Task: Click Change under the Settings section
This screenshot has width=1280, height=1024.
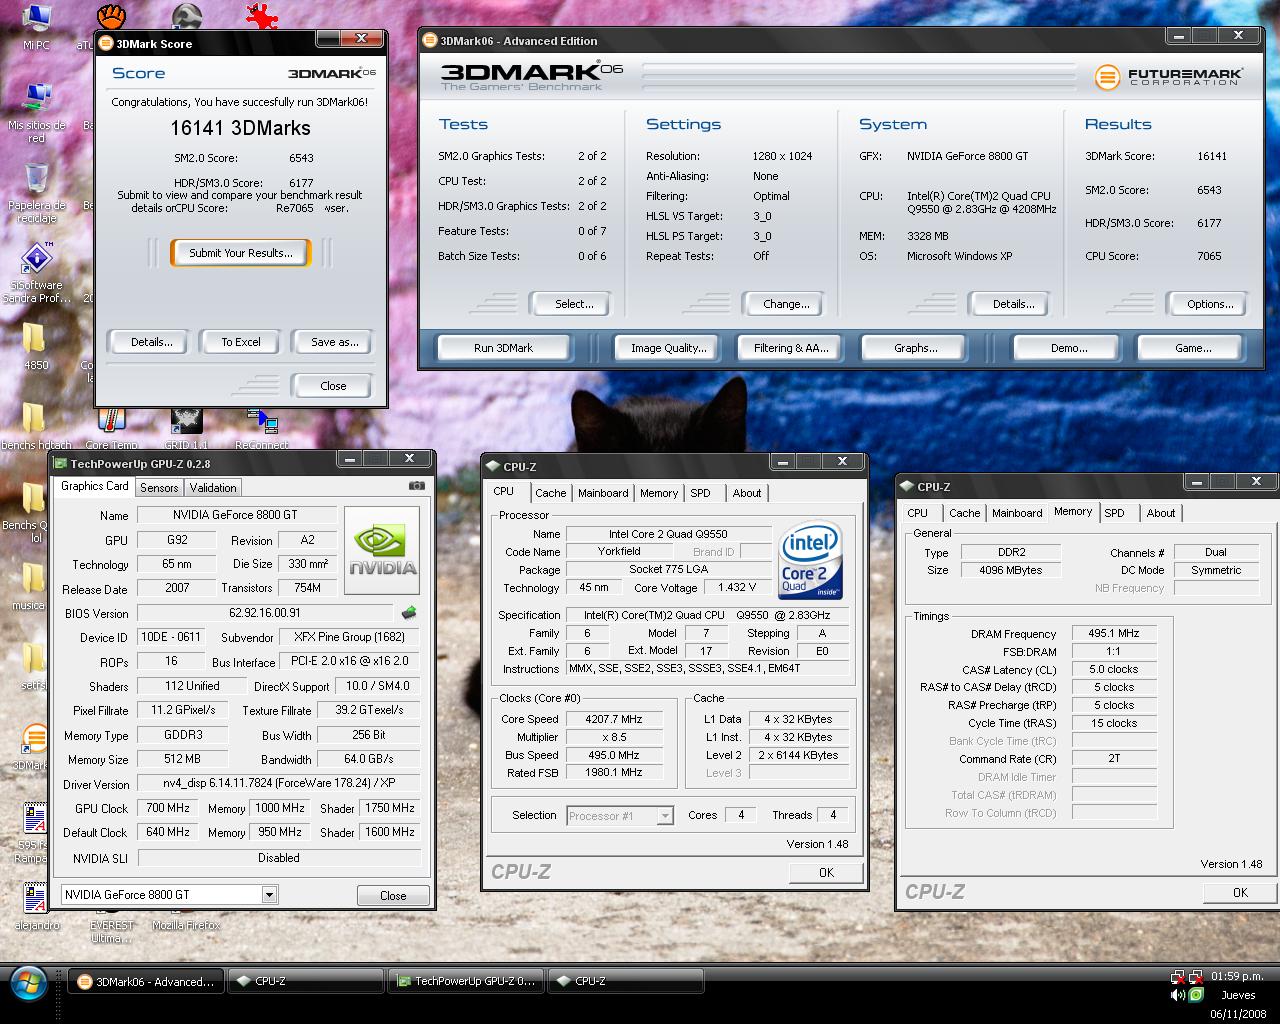Action: point(786,304)
